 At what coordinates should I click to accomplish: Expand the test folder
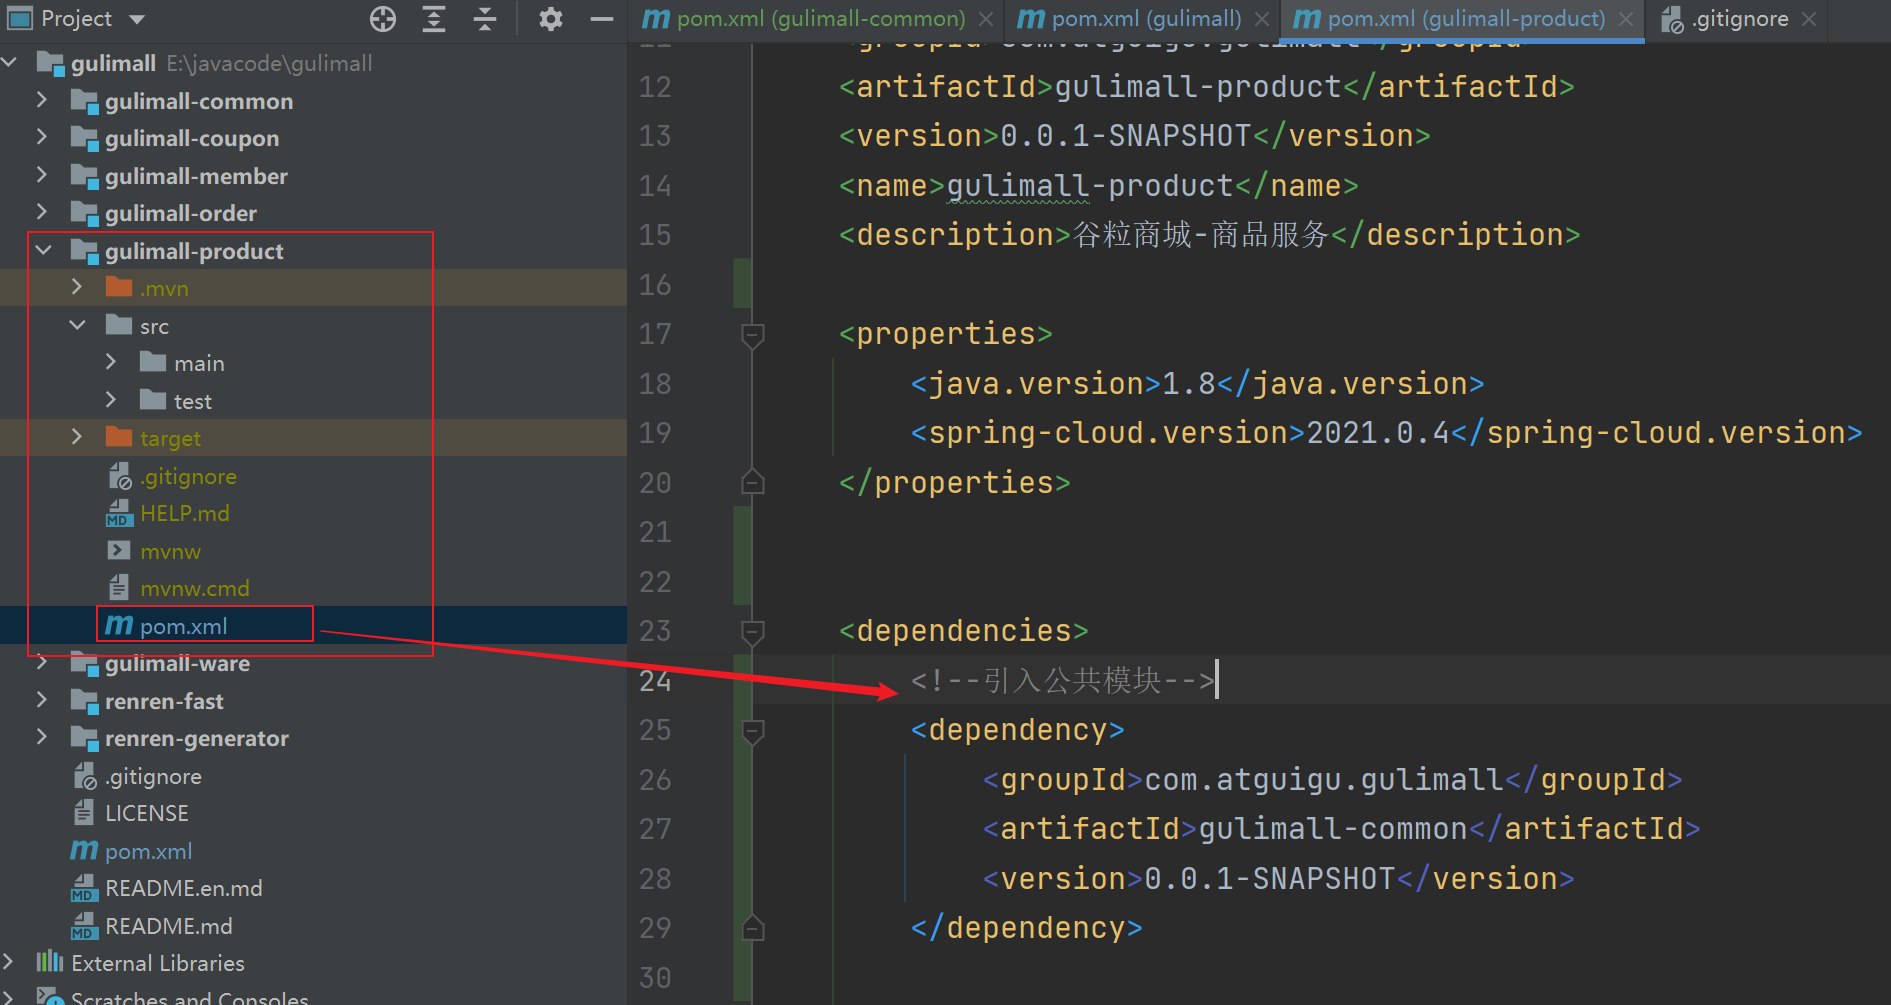click(111, 400)
